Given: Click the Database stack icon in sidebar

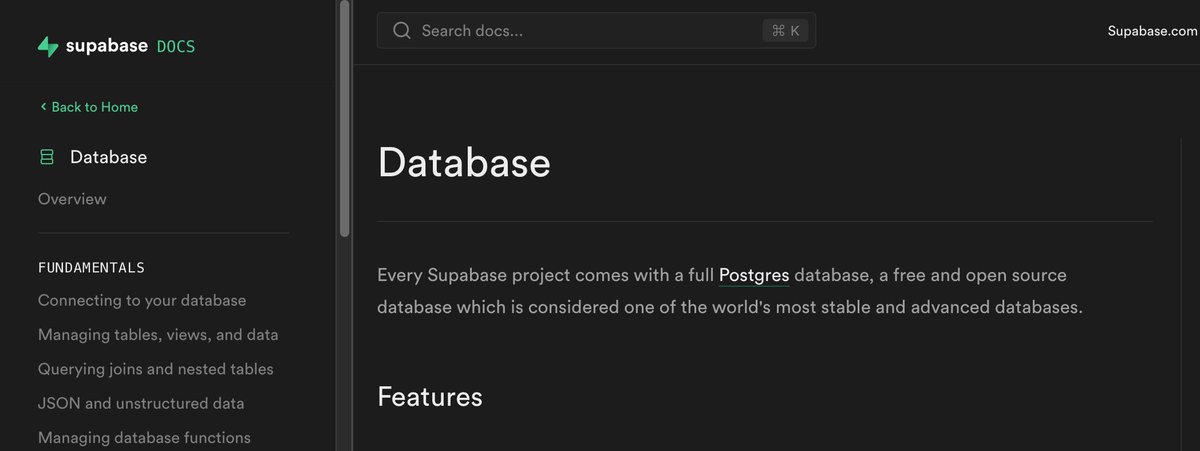Looking at the screenshot, I should click(46, 157).
